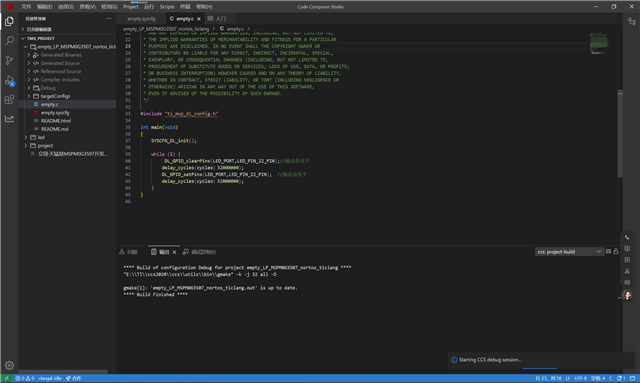Open the errors and warnings count in the status bar
This screenshot has width=640, height=383.
click(x=24, y=379)
